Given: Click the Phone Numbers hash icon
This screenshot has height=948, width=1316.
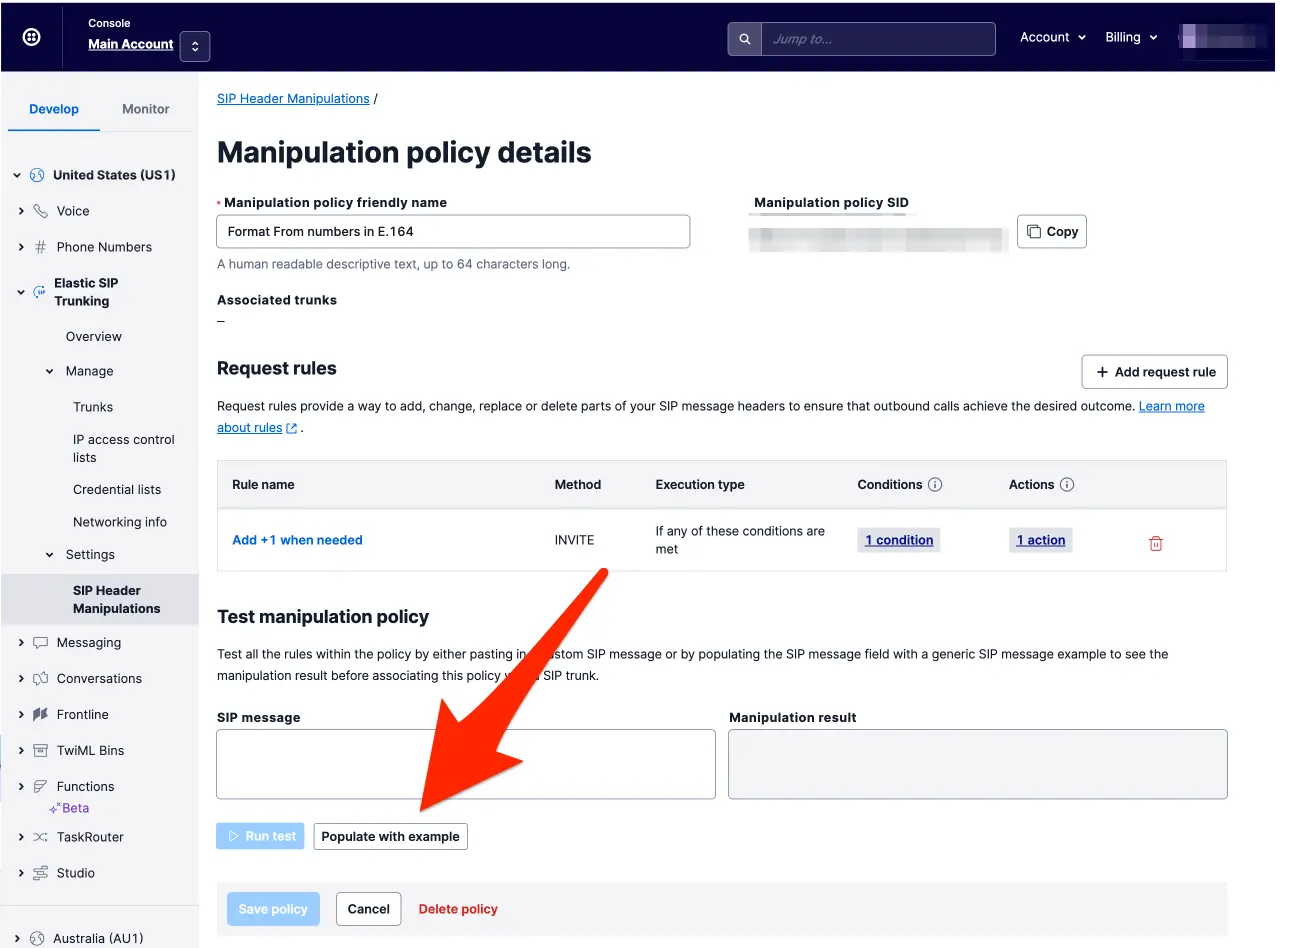Looking at the screenshot, I should click(41, 247).
